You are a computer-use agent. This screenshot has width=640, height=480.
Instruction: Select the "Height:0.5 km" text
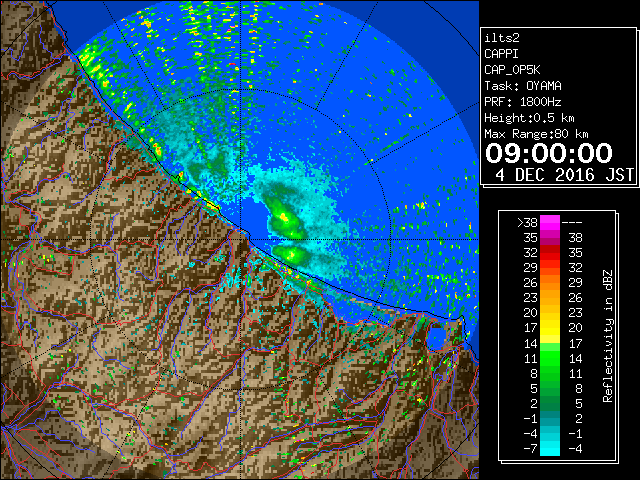pos(529,118)
